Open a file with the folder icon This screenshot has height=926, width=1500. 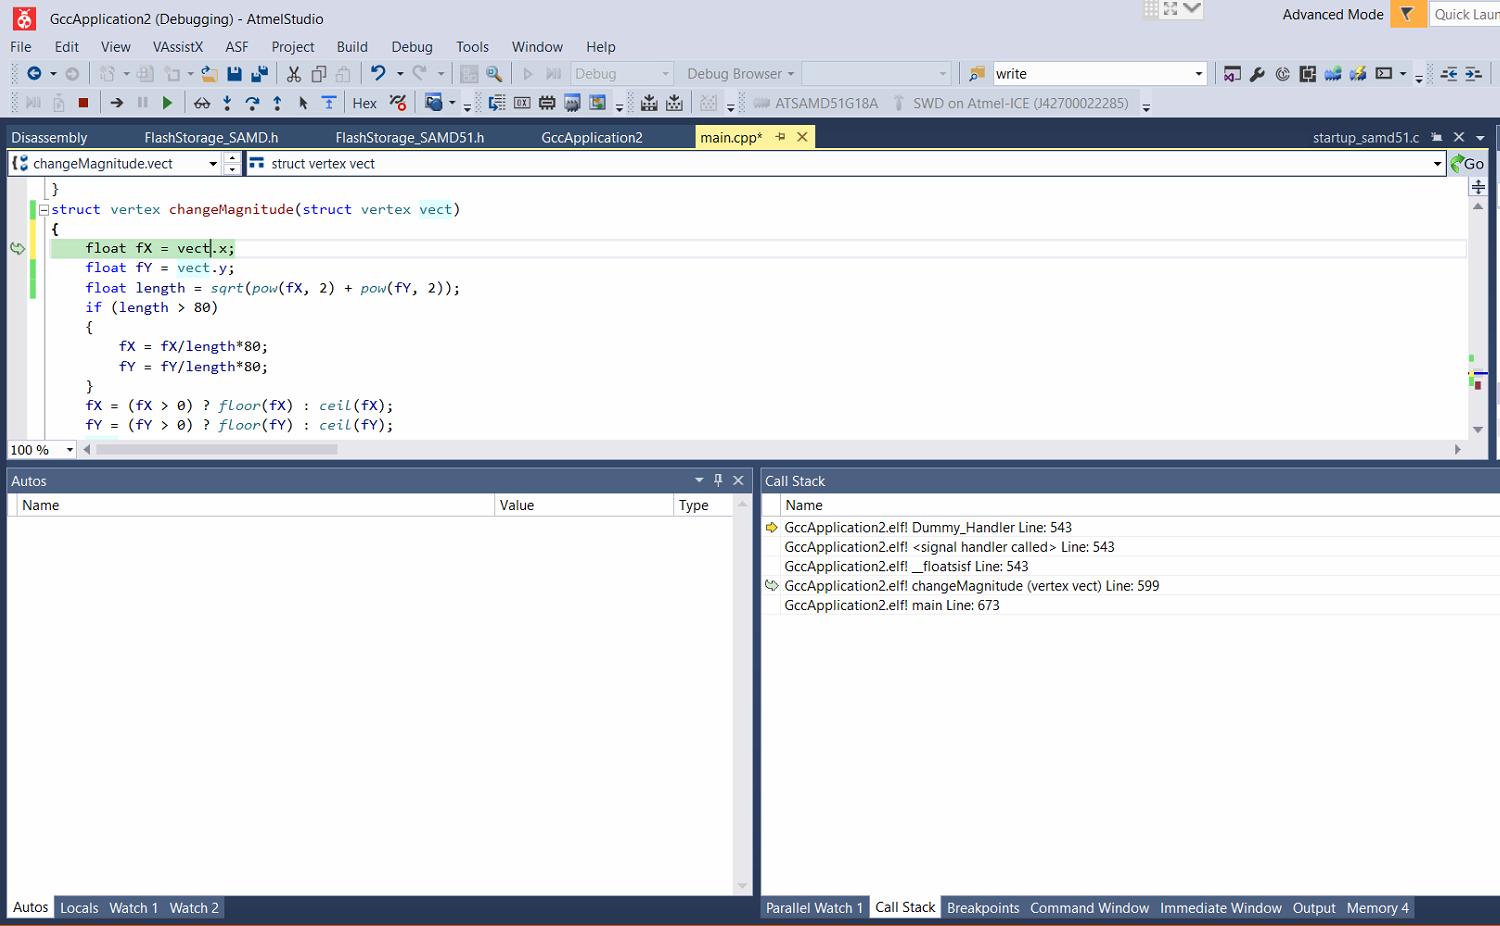[x=206, y=73]
